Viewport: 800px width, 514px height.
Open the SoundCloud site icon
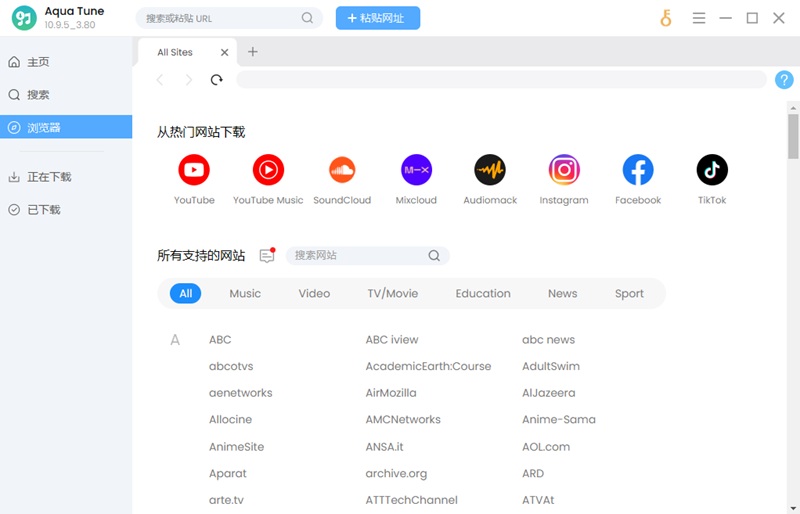342,169
